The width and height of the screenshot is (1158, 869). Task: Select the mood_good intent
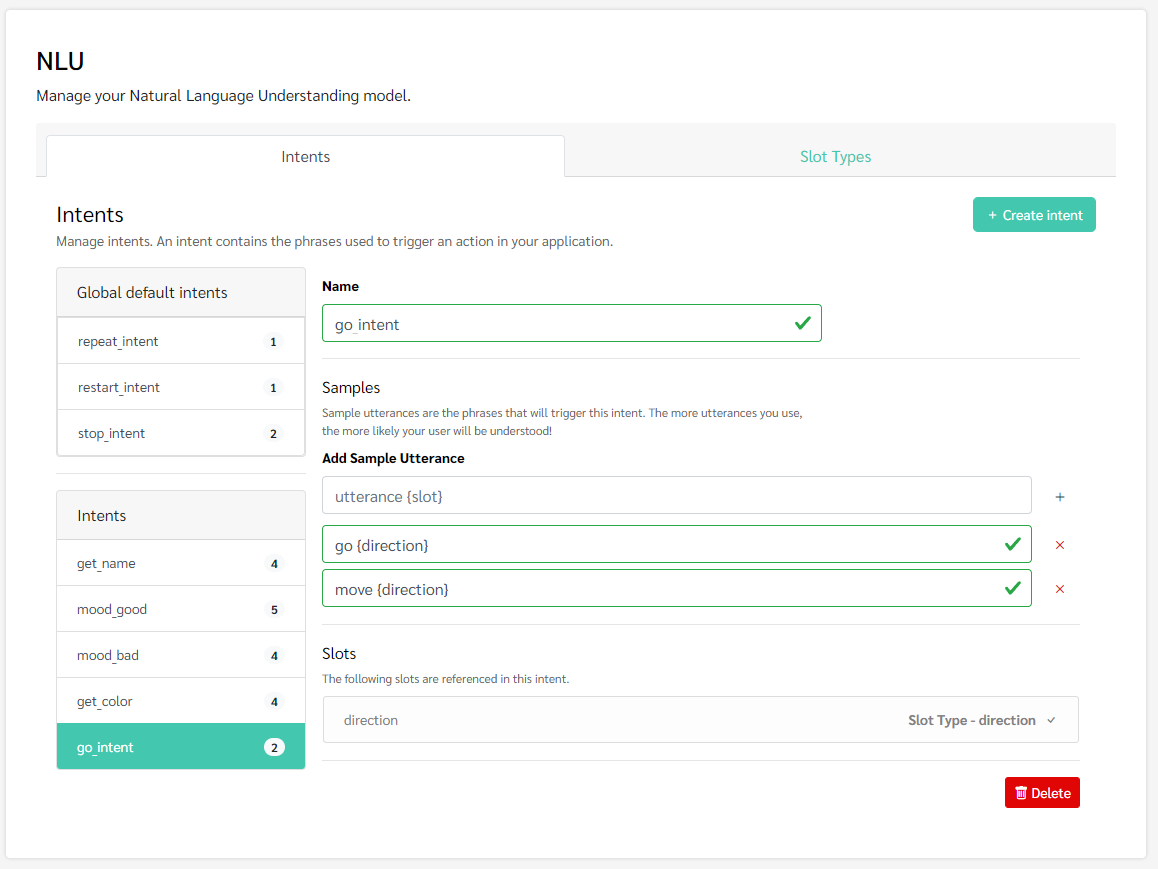click(181, 609)
